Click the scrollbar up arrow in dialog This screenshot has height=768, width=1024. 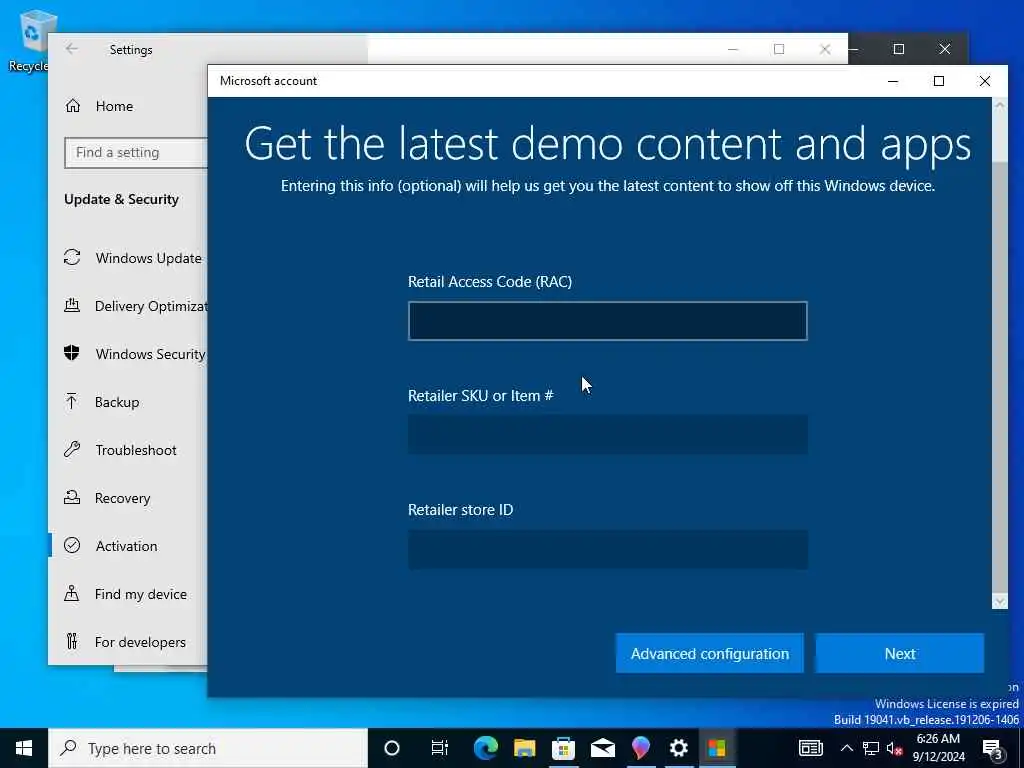click(x=999, y=106)
